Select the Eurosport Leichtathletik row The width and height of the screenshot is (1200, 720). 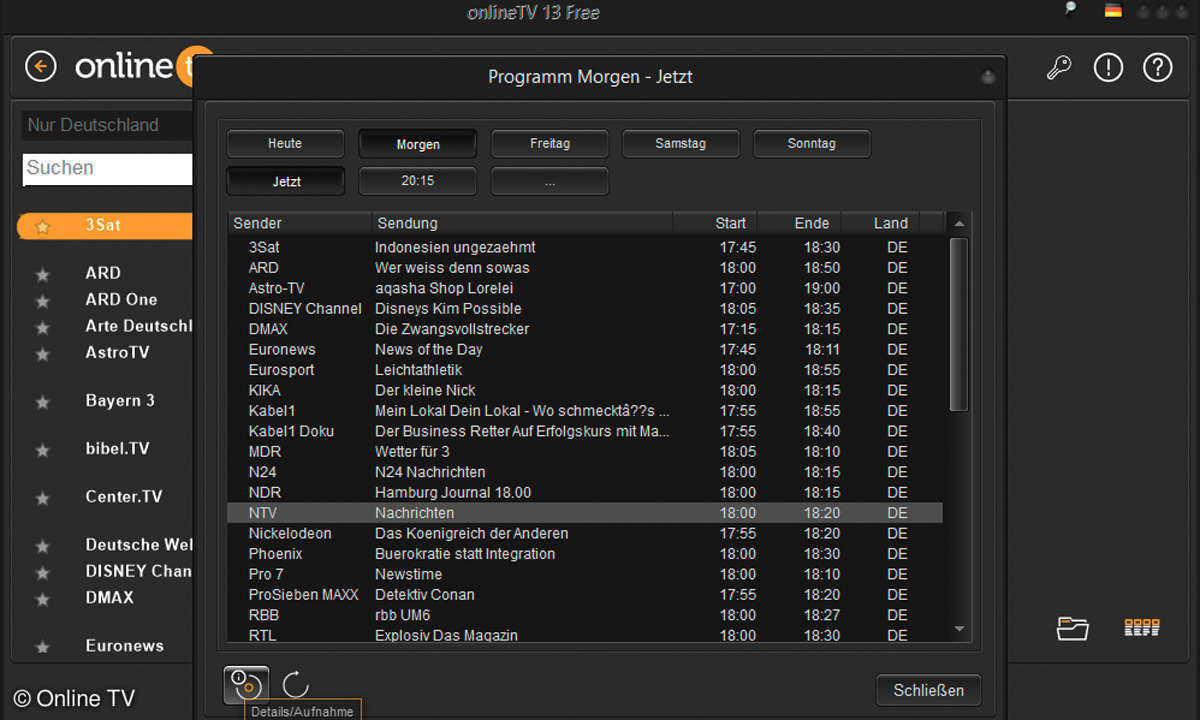(x=585, y=370)
